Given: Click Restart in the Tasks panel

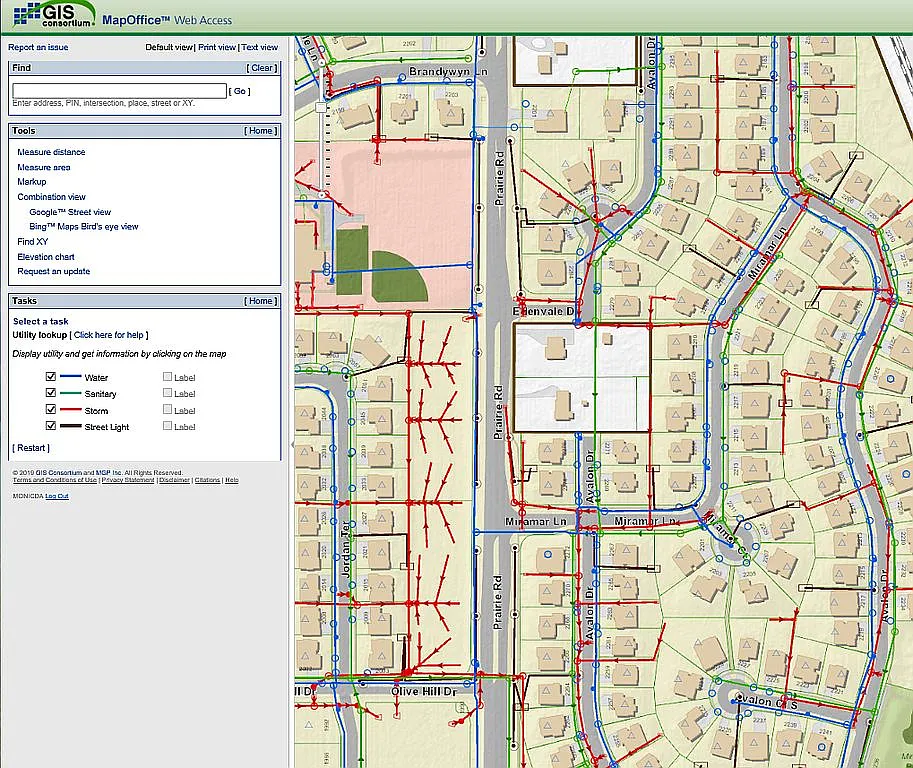Looking at the screenshot, I should (29, 447).
